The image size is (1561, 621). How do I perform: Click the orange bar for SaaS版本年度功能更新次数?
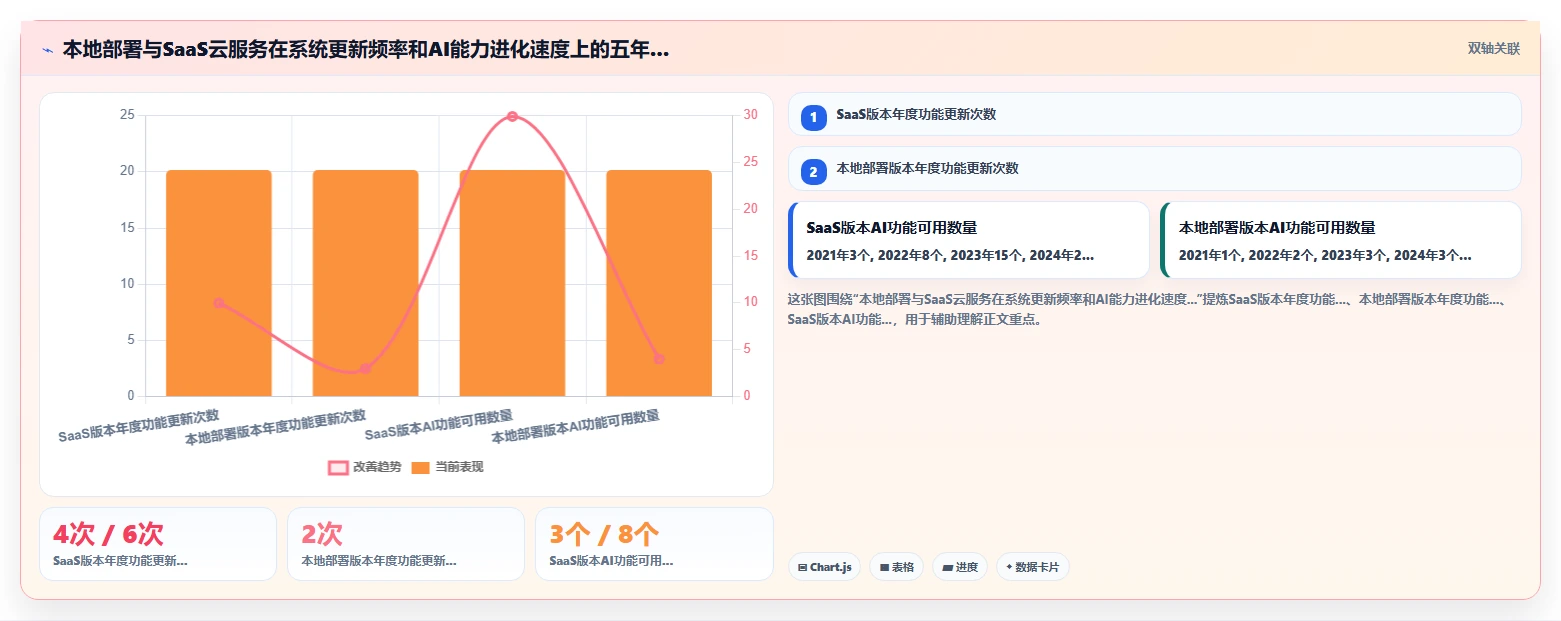tap(219, 283)
